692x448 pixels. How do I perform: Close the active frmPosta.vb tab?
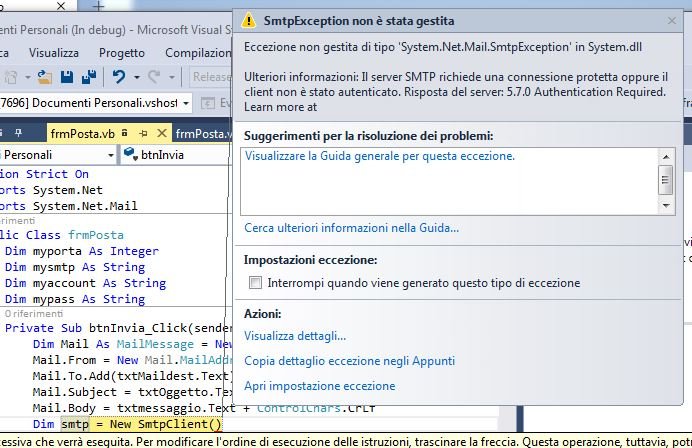162,133
